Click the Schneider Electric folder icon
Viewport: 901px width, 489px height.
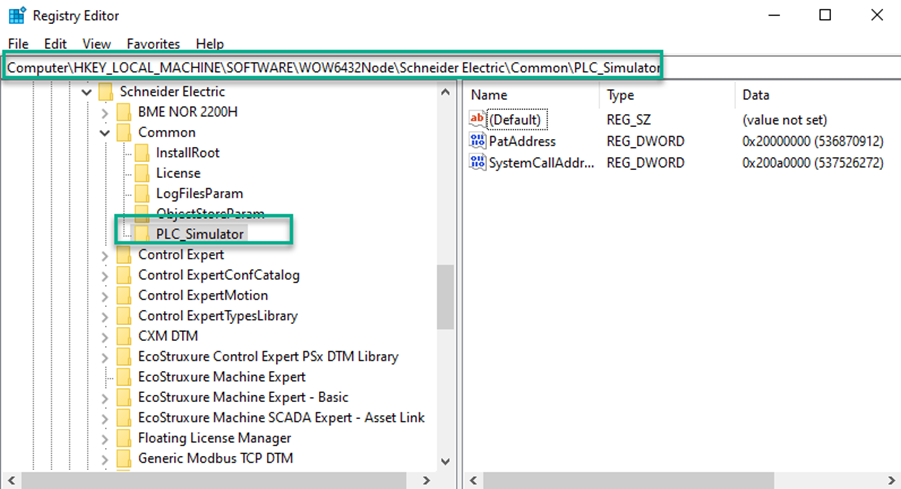click(x=105, y=92)
